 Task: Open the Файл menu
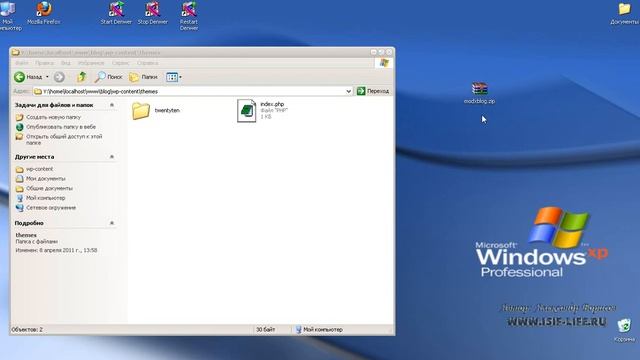22,63
